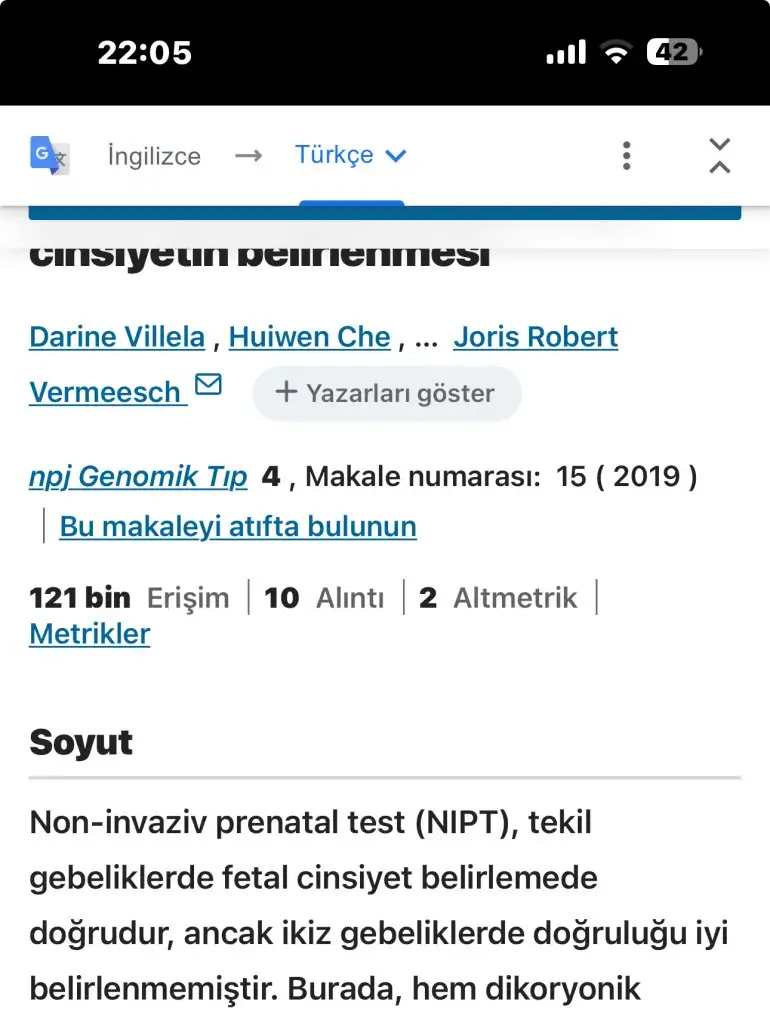Image resolution: width=770 pixels, height=1024 pixels.
Task: Tap the Google Translate logo icon
Action: pyautogui.click(x=49, y=155)
